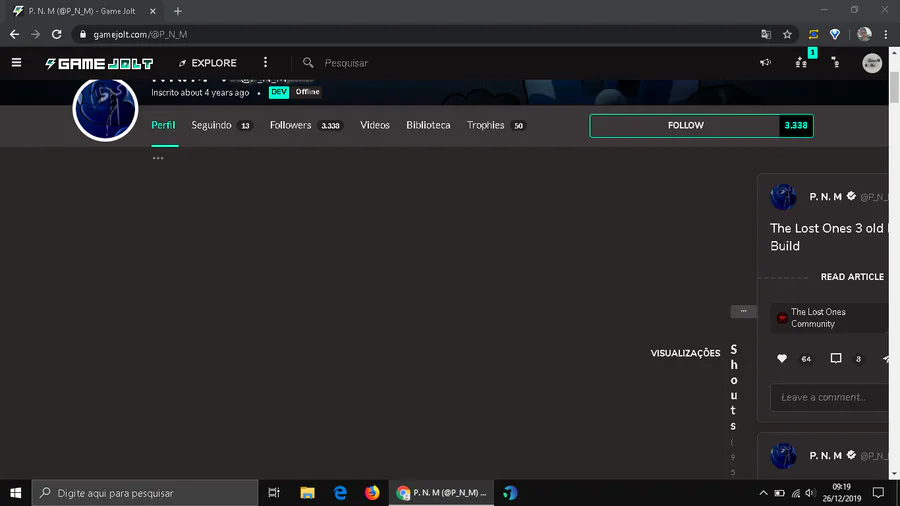Launch Microsoft Edge from taskbar

pyautogui.click(x=340, y=493)
